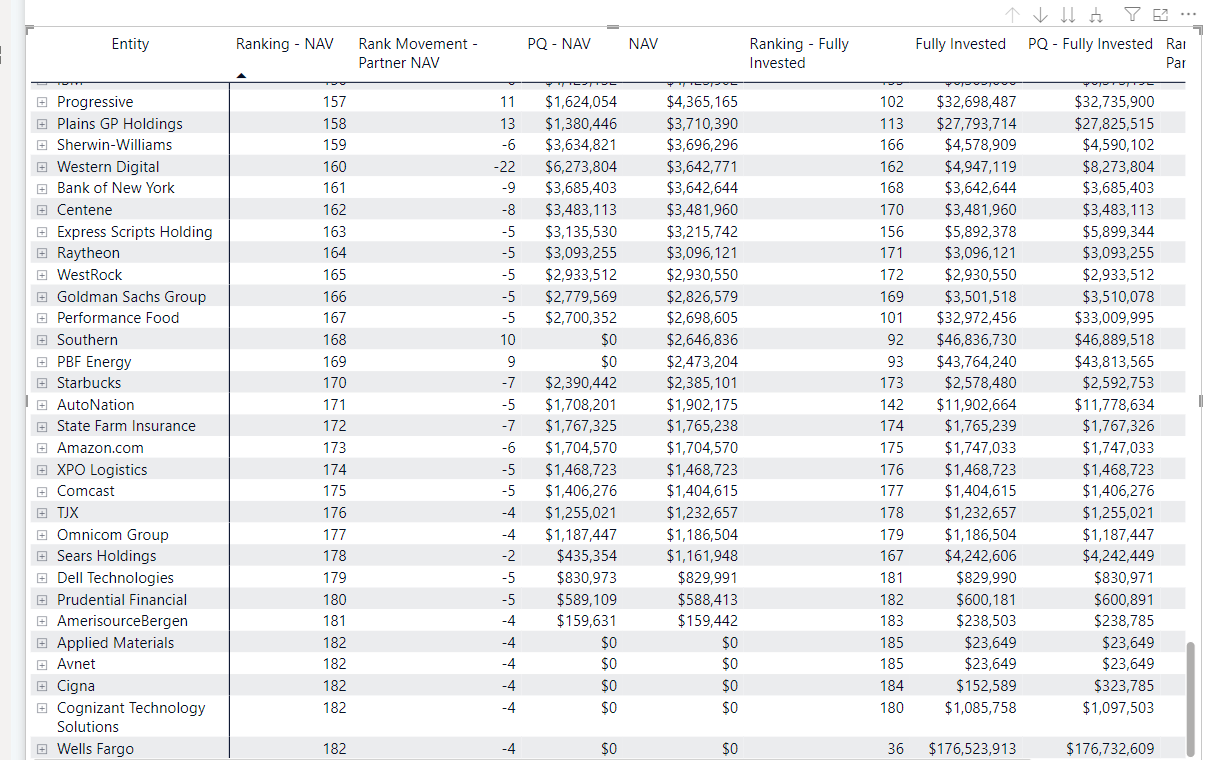Turn on Drill Down single arrow
1215x760 pixels.
pyautogui.click(x=1040, y=15)
